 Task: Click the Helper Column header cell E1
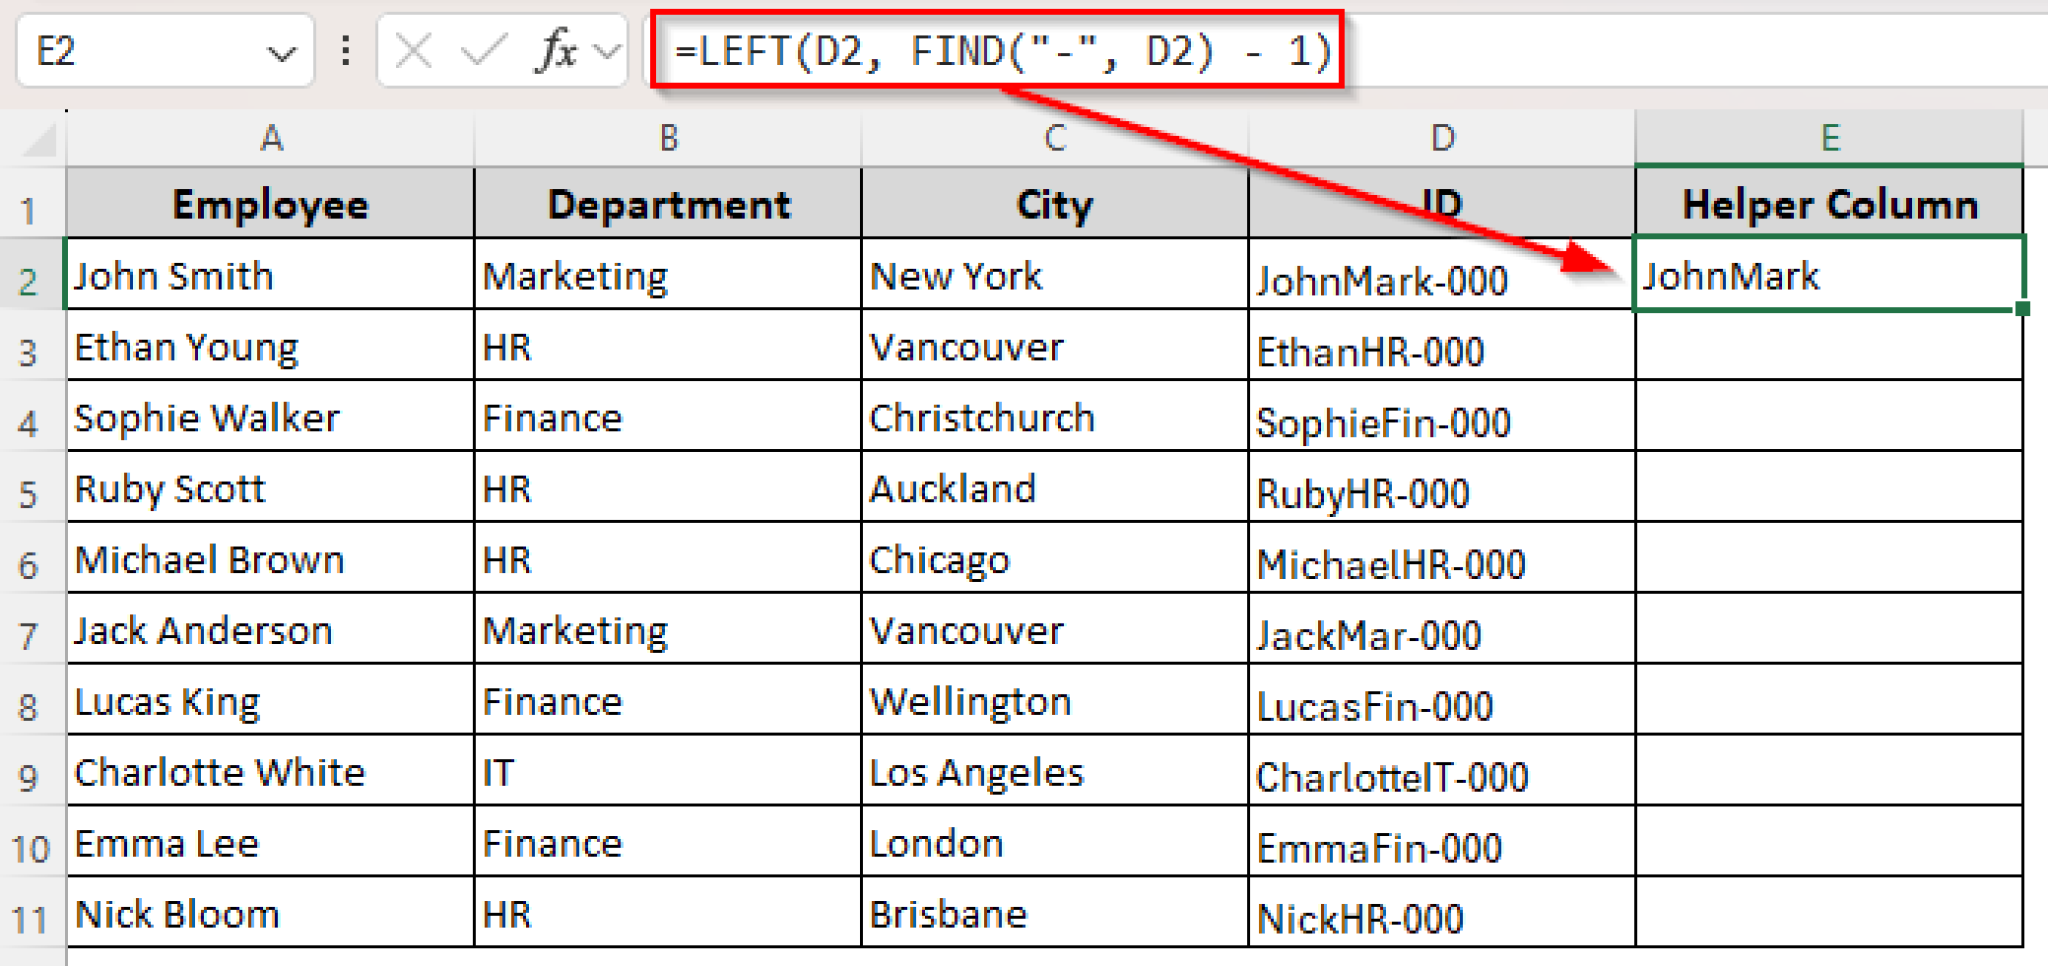pyautogui.click(x=1828, y=204)
